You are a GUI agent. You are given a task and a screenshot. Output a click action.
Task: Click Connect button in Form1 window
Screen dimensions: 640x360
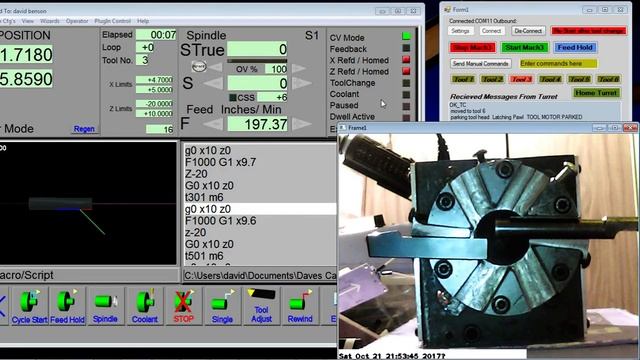coord(491,31)
